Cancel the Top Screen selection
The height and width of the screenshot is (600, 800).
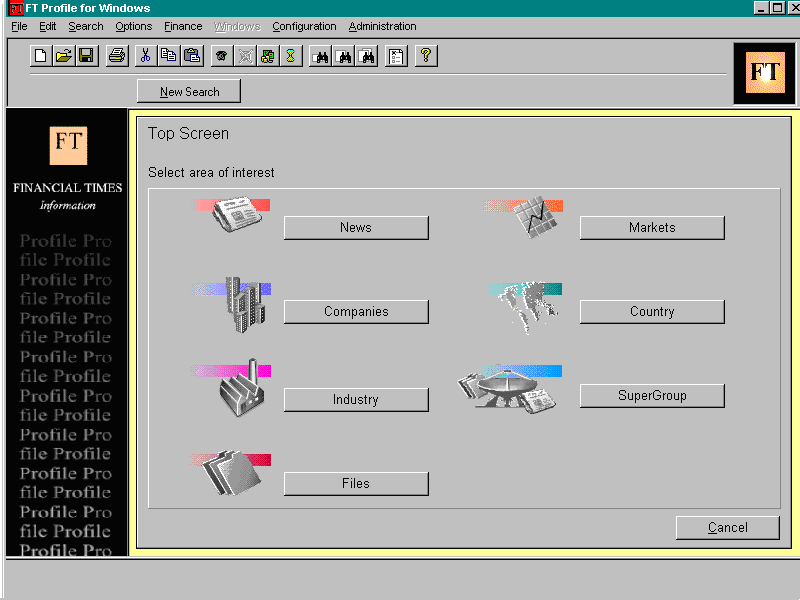[x=727, y=527]
